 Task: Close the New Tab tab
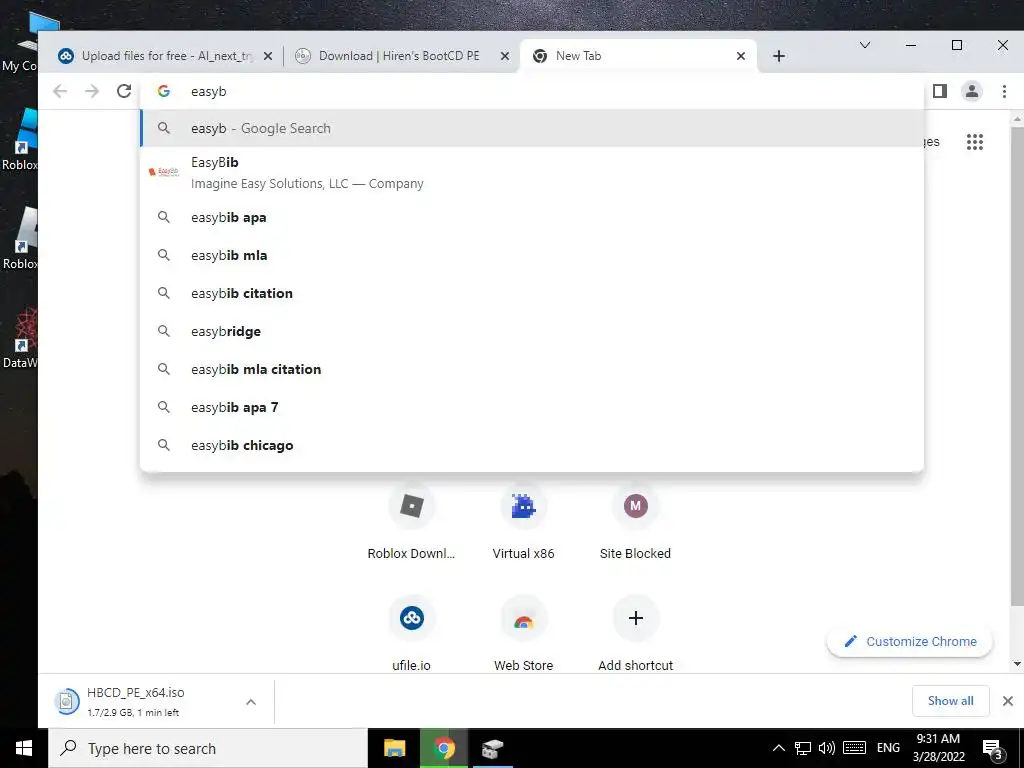tap(741, 56)
